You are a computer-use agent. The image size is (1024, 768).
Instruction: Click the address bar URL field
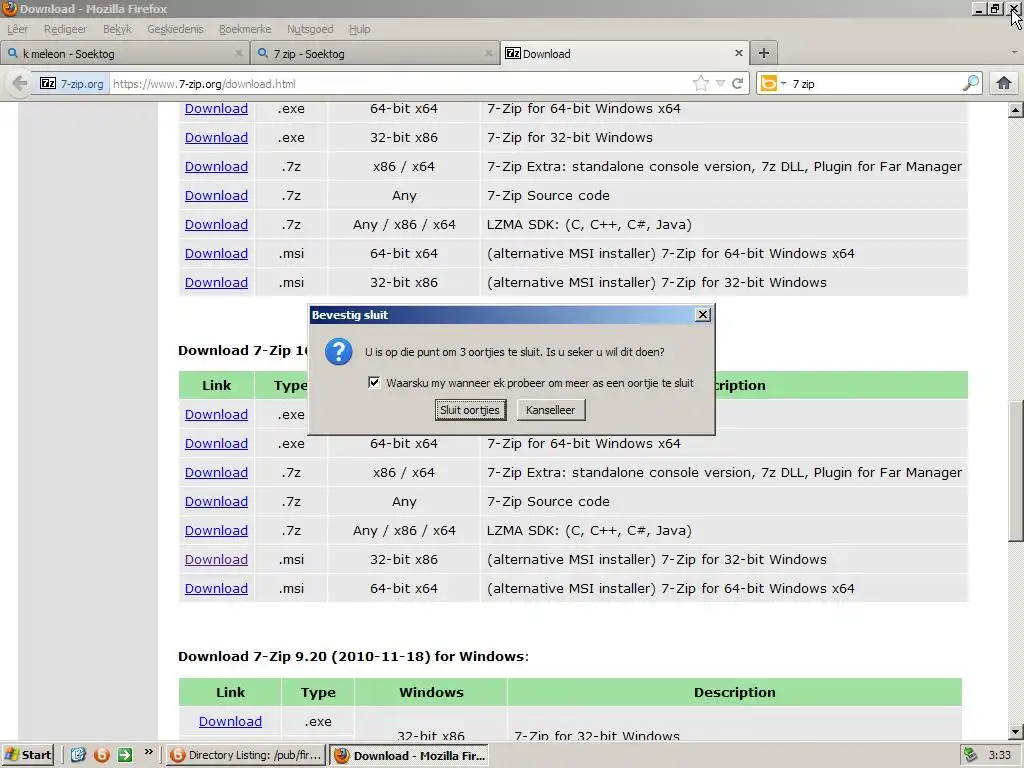[x=398, y=84]
